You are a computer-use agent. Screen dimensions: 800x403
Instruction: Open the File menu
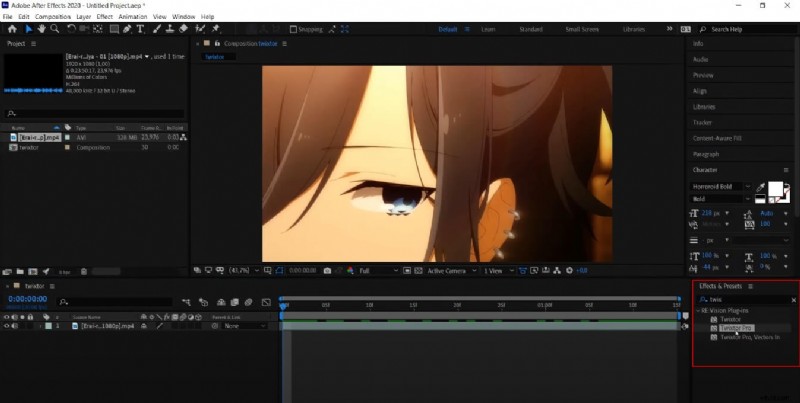(x=8, y=17)
